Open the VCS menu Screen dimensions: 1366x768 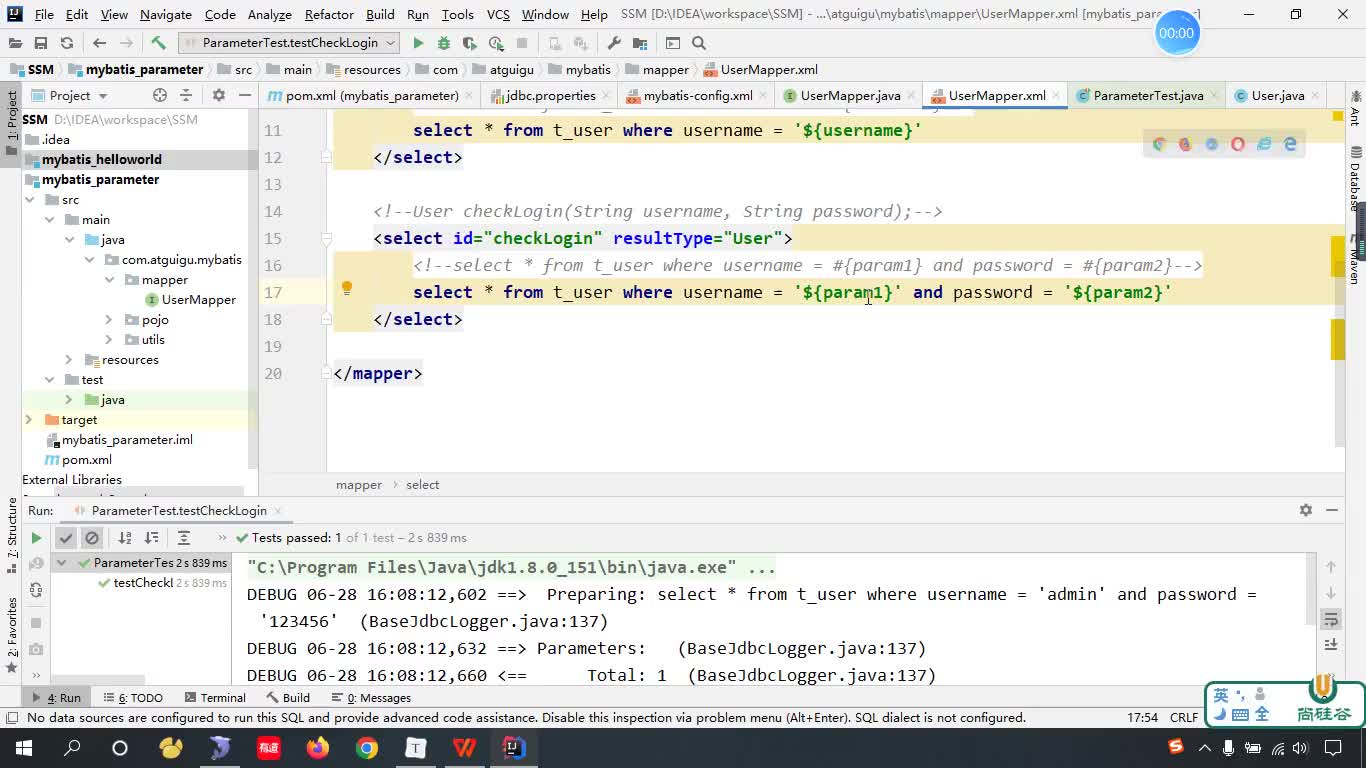(498, 14)
